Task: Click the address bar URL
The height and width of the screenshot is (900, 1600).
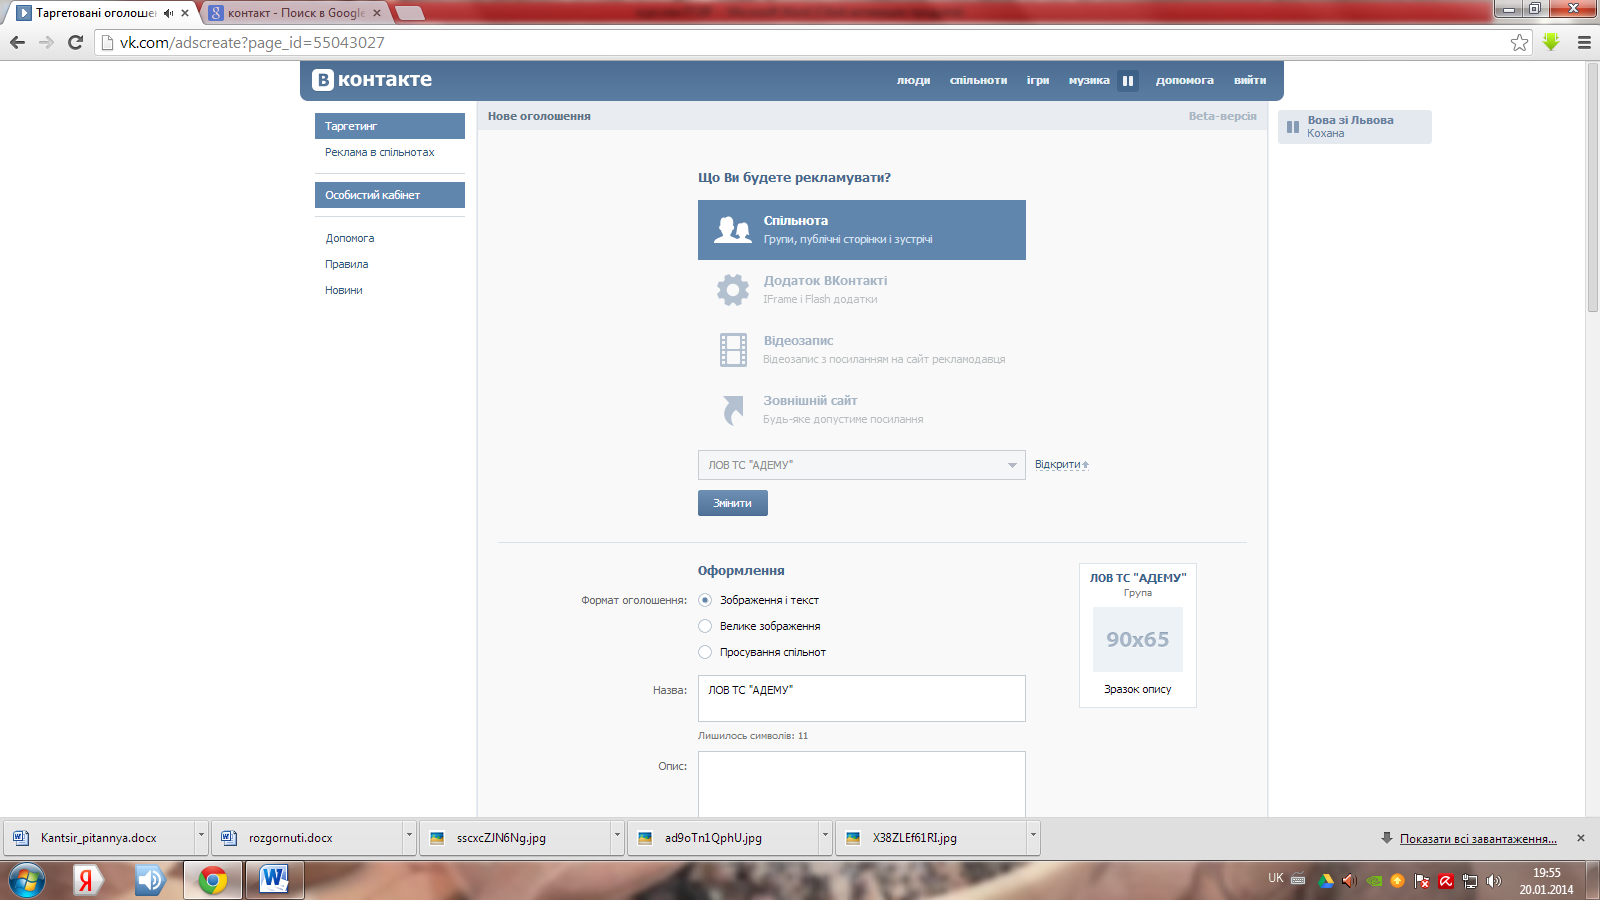Action: point(252,42)
